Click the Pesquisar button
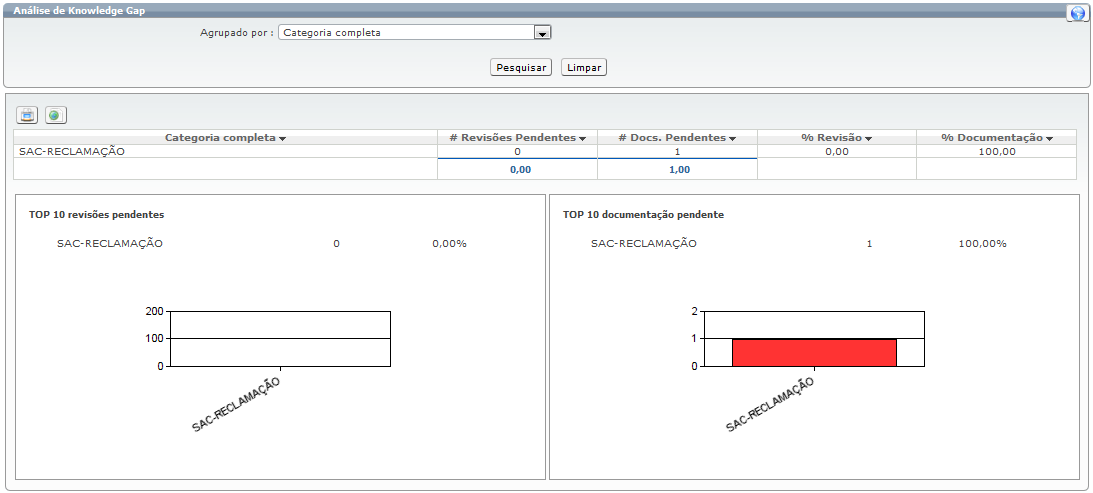 click(521, 67)
